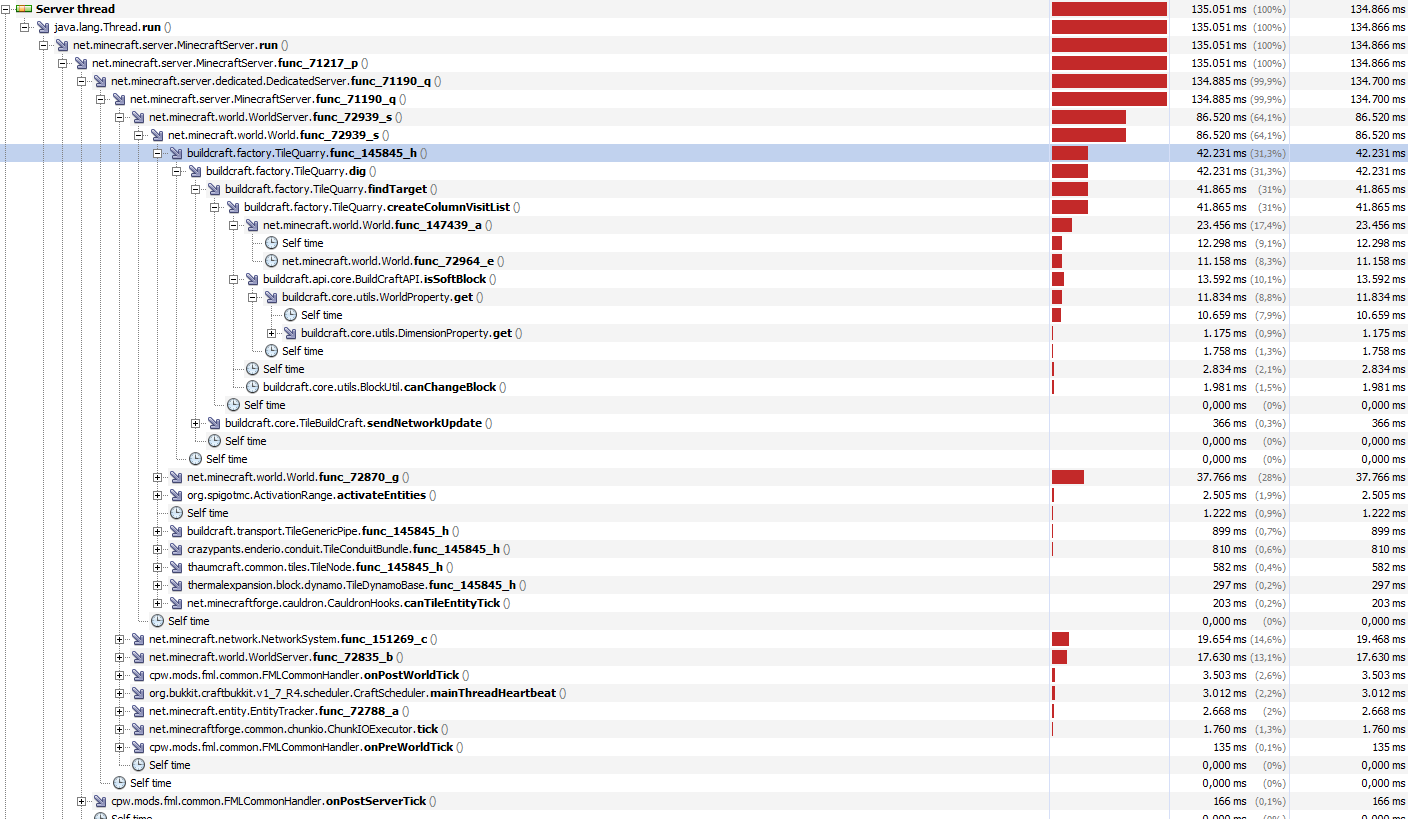Expand CauldronHooks.canTileEntityTick node
Image resolution: width=1408 pixels, height=819 pixels.
coord(158,603)
